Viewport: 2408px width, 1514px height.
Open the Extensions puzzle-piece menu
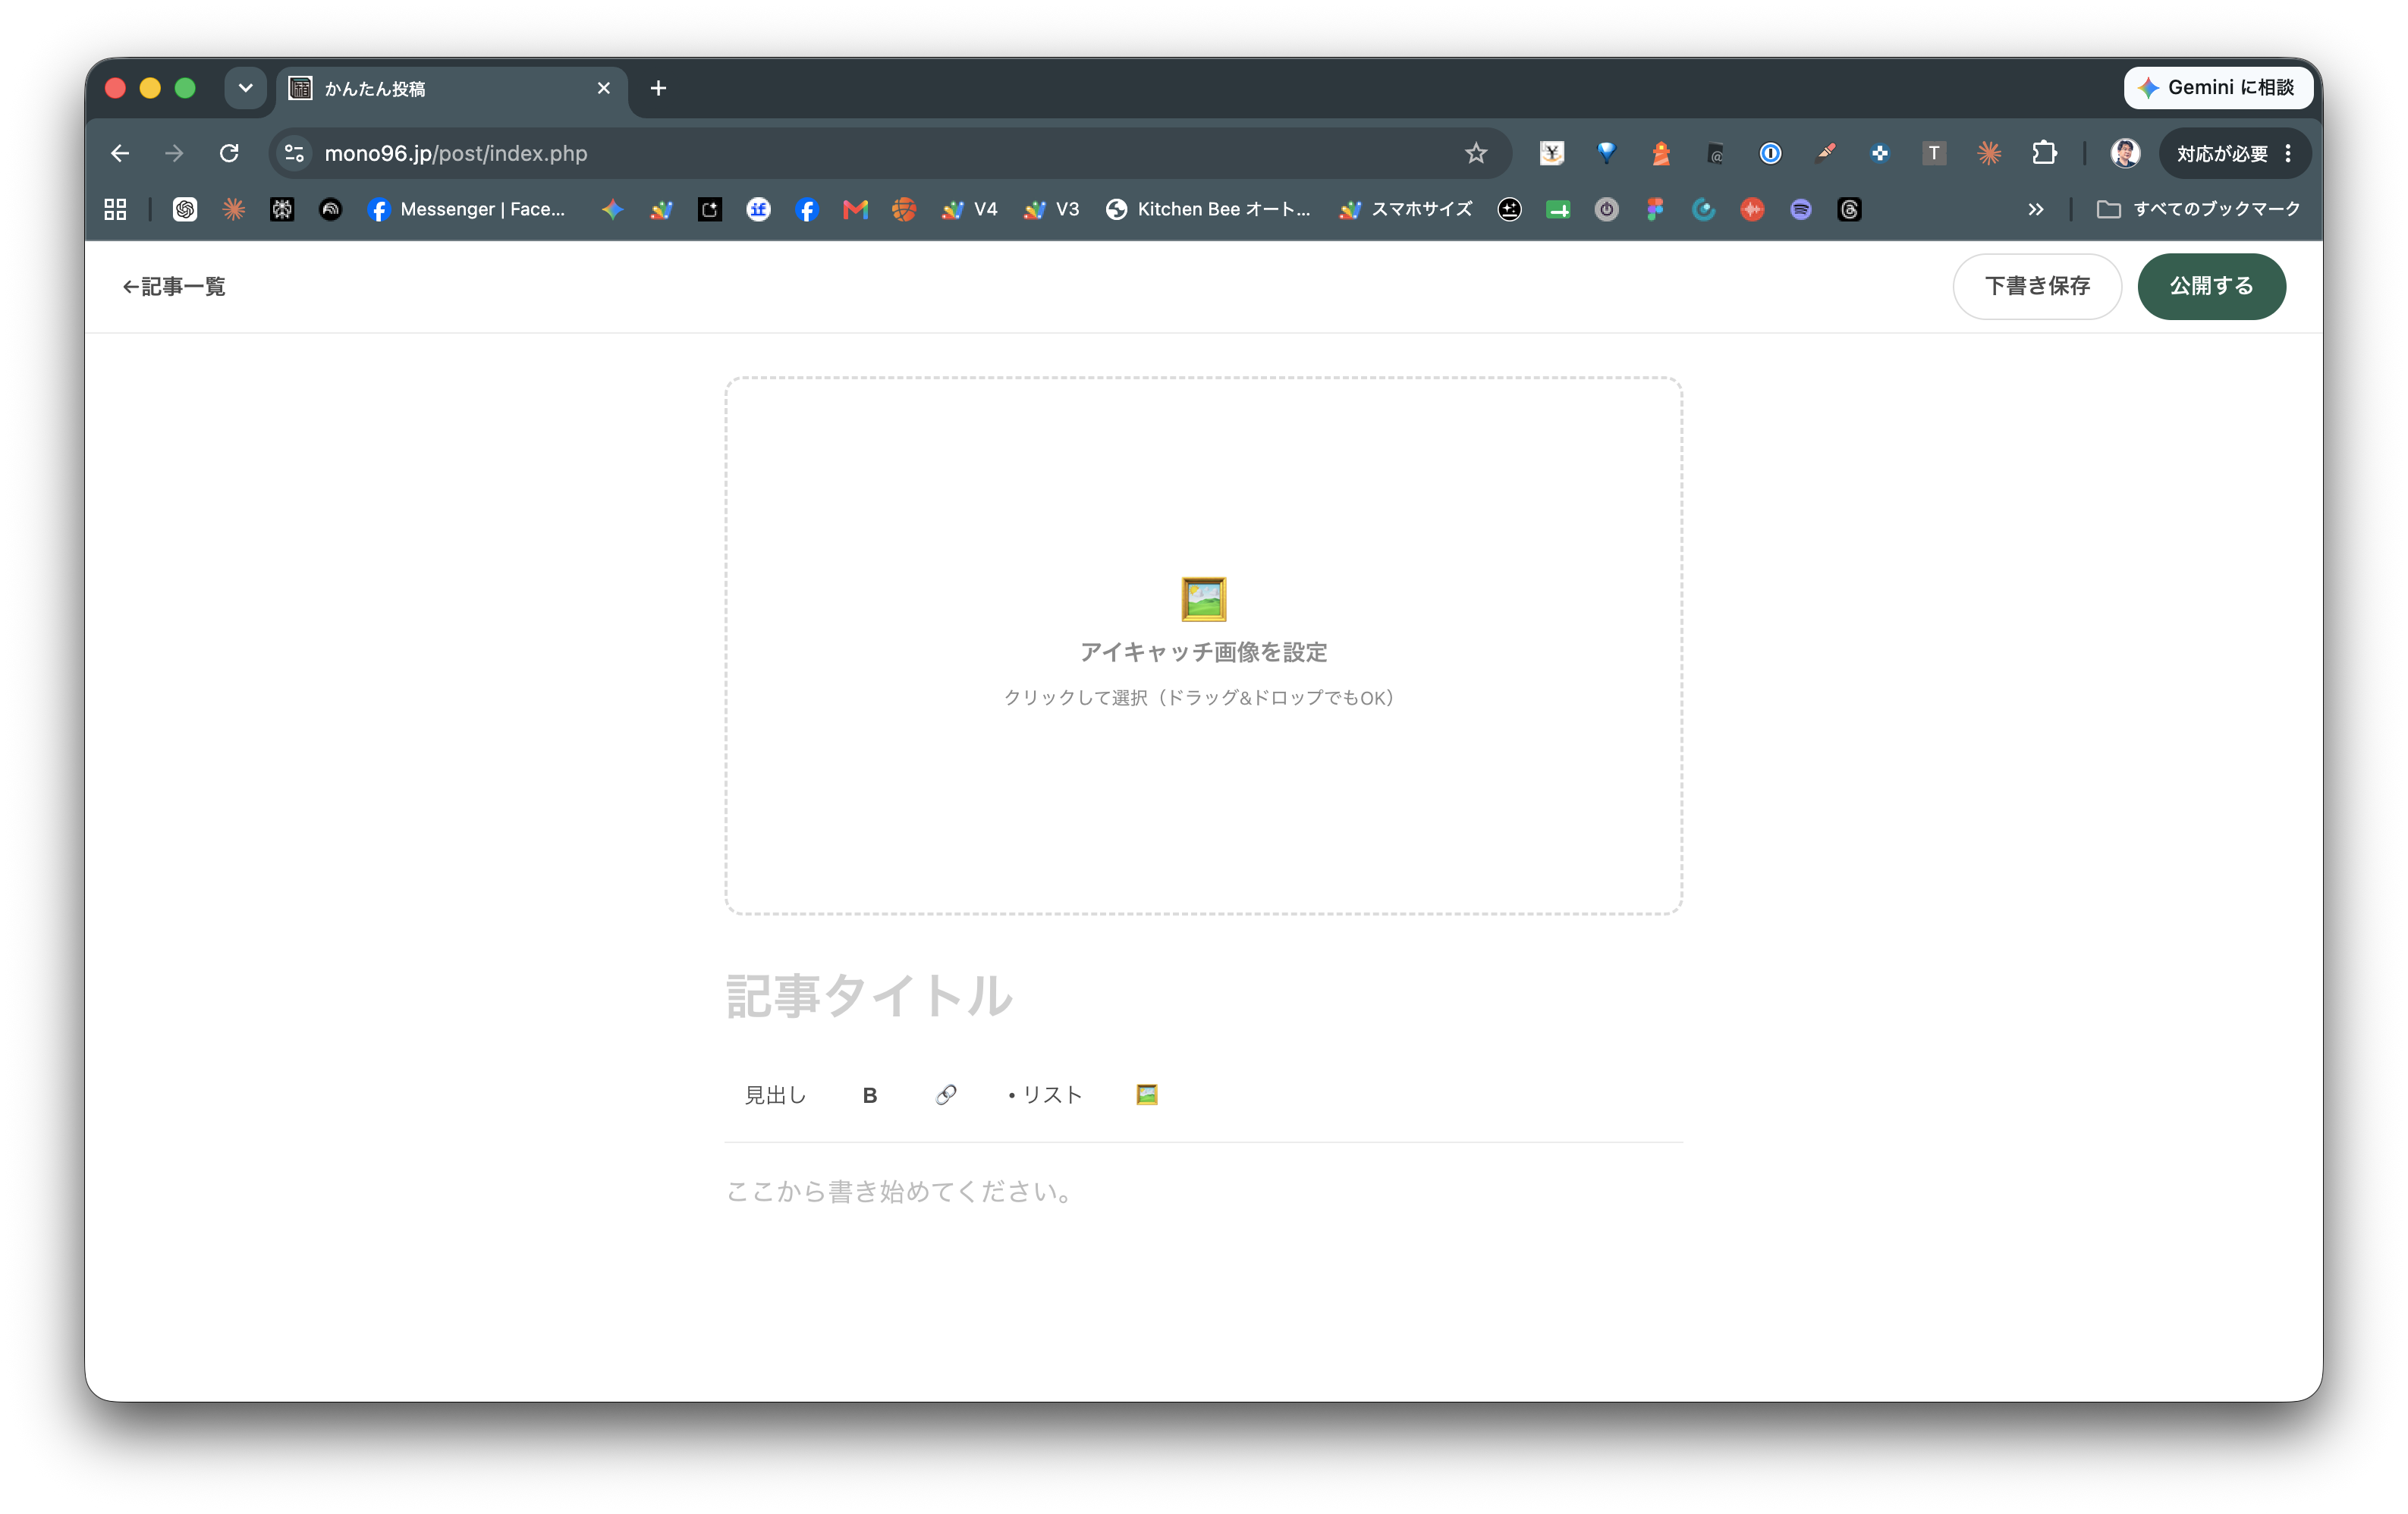pyautogui.click(x=2044, y=153)
